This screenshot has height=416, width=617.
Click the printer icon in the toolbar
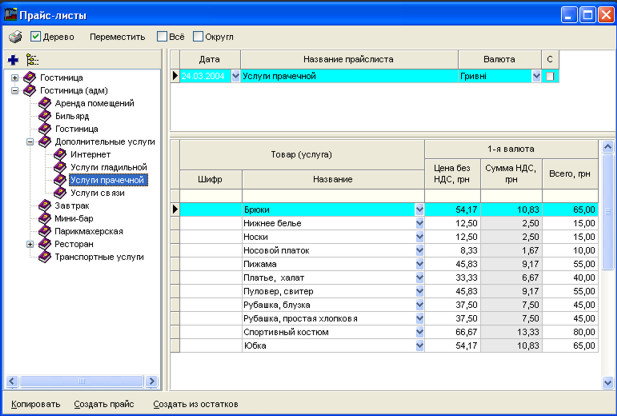tap(15, 37)
